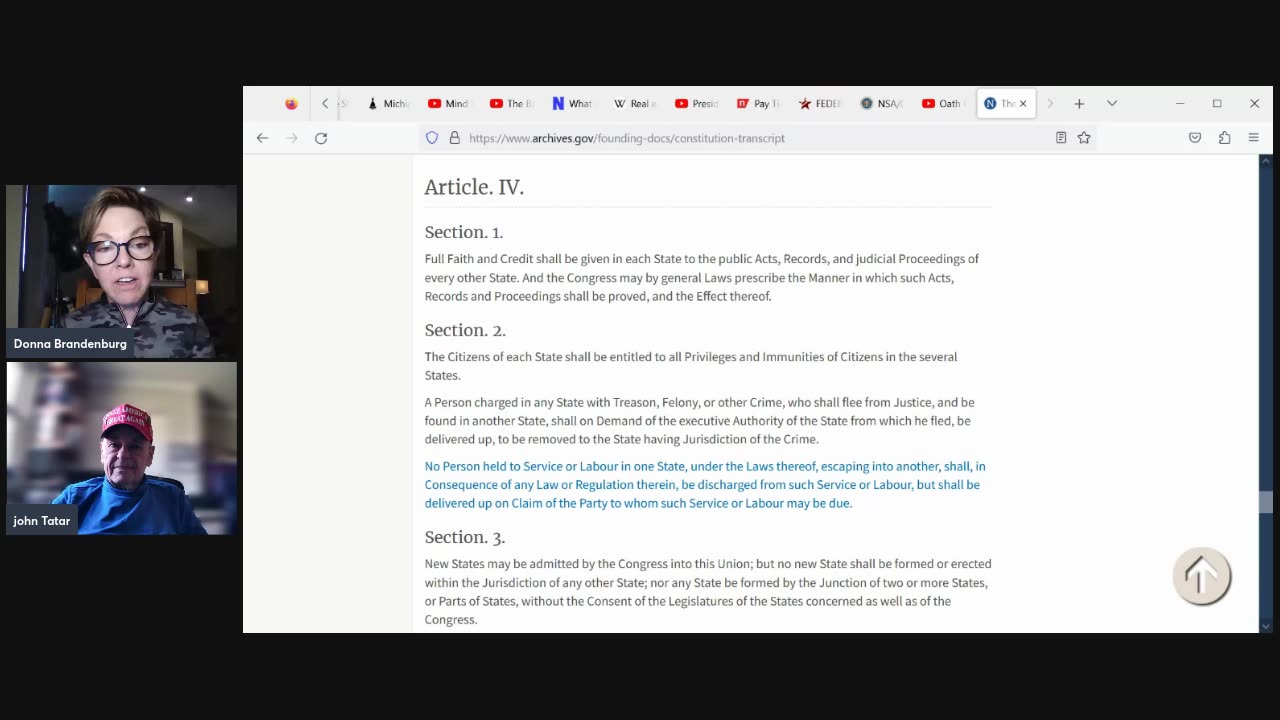Switch to the Oath YouTube tab
Image resolution: width=1280 pixels, height=720 pixels.
(x=943, y=103)
